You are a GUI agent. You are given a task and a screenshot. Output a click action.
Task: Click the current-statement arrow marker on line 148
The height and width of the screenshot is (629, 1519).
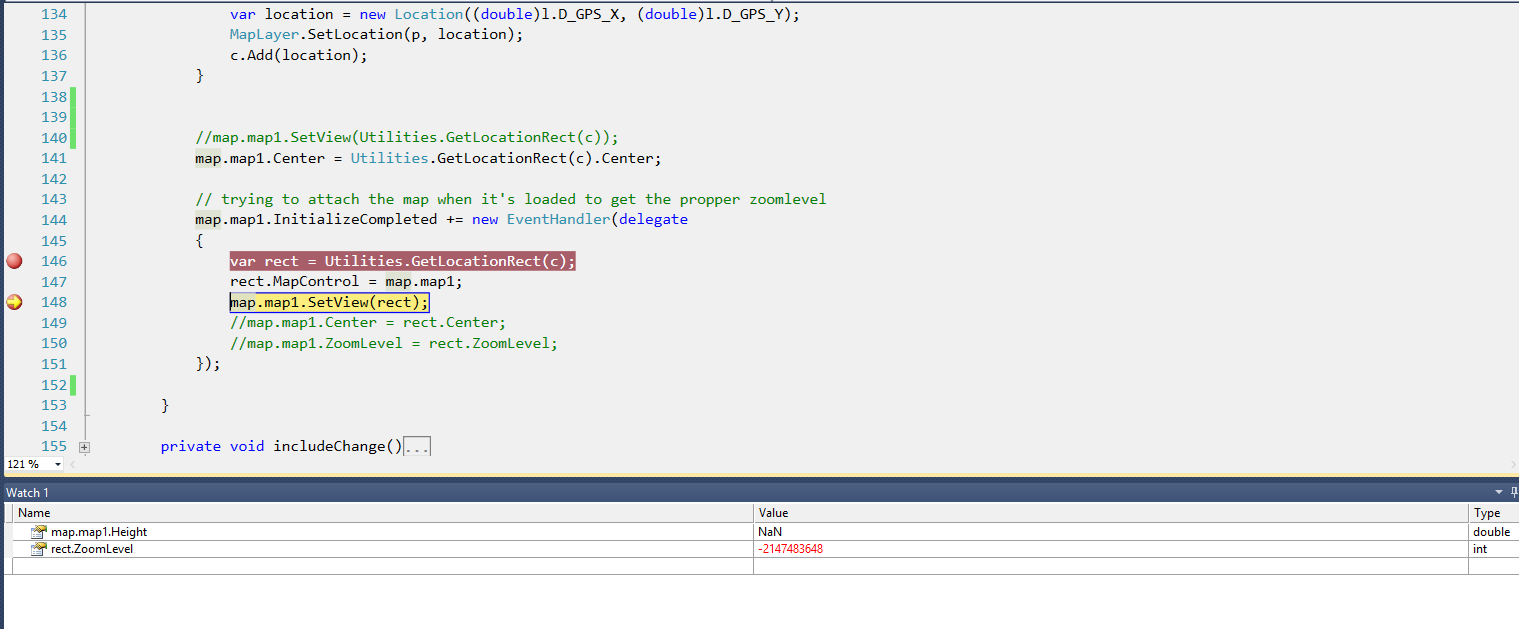14,302
